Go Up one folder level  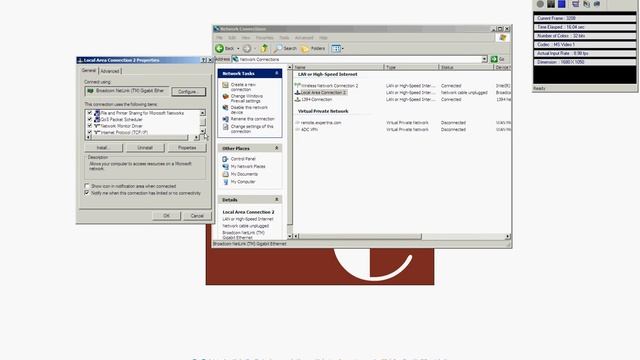point(264,49)
